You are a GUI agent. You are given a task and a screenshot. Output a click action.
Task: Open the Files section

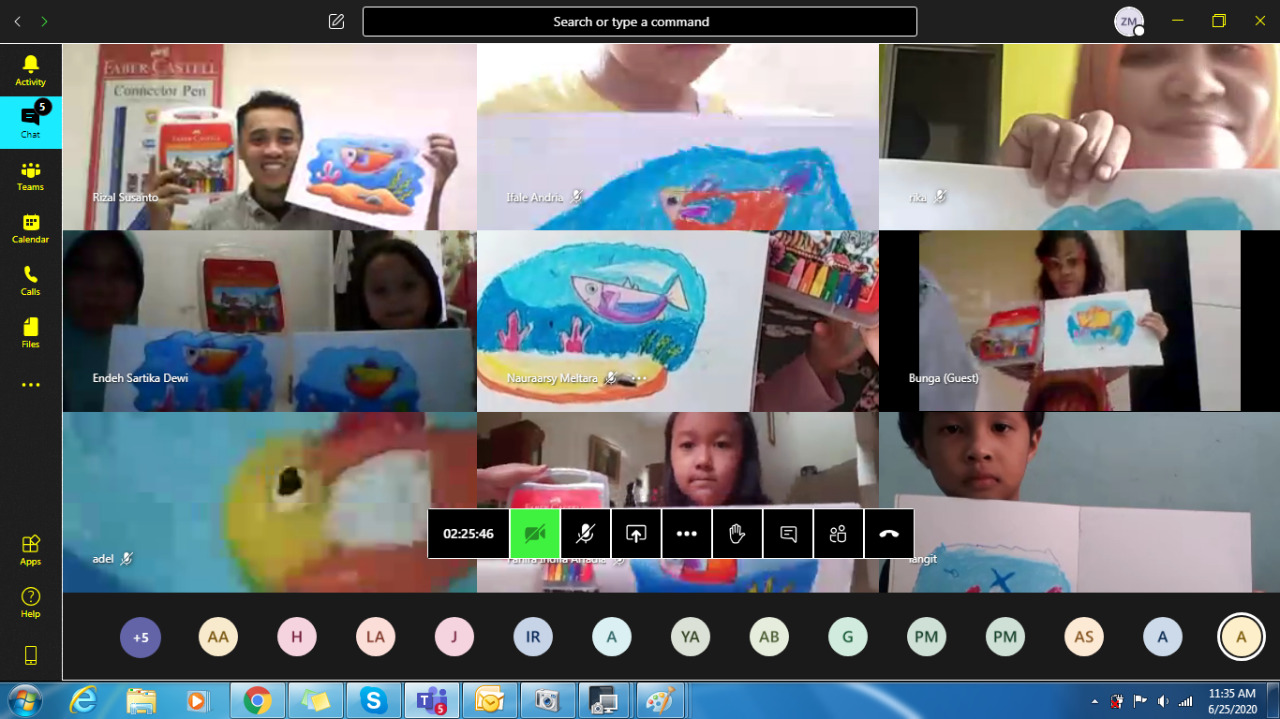point(30,332)
